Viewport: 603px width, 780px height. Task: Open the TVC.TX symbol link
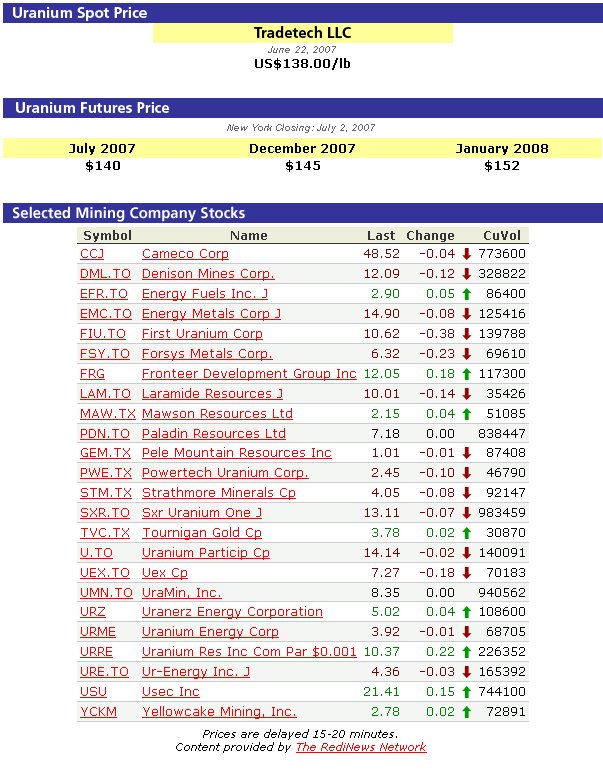coord(104,532)
